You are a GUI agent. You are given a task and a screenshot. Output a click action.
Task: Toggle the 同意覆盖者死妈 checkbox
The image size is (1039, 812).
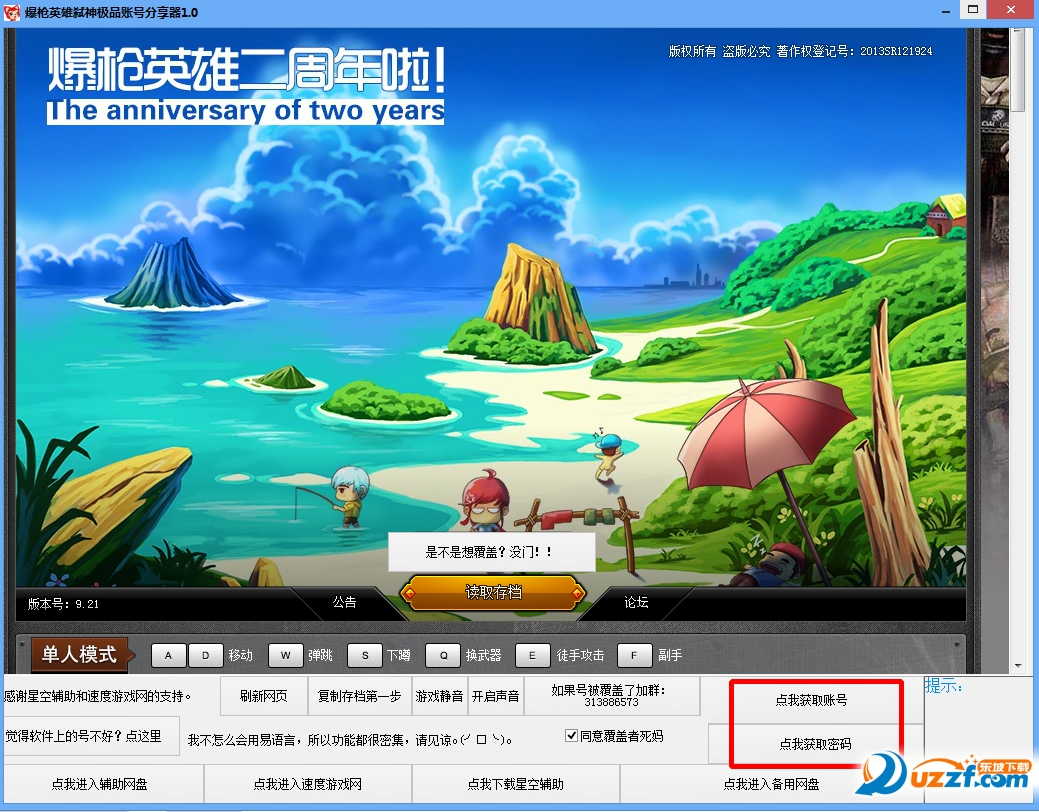point(571,736)
